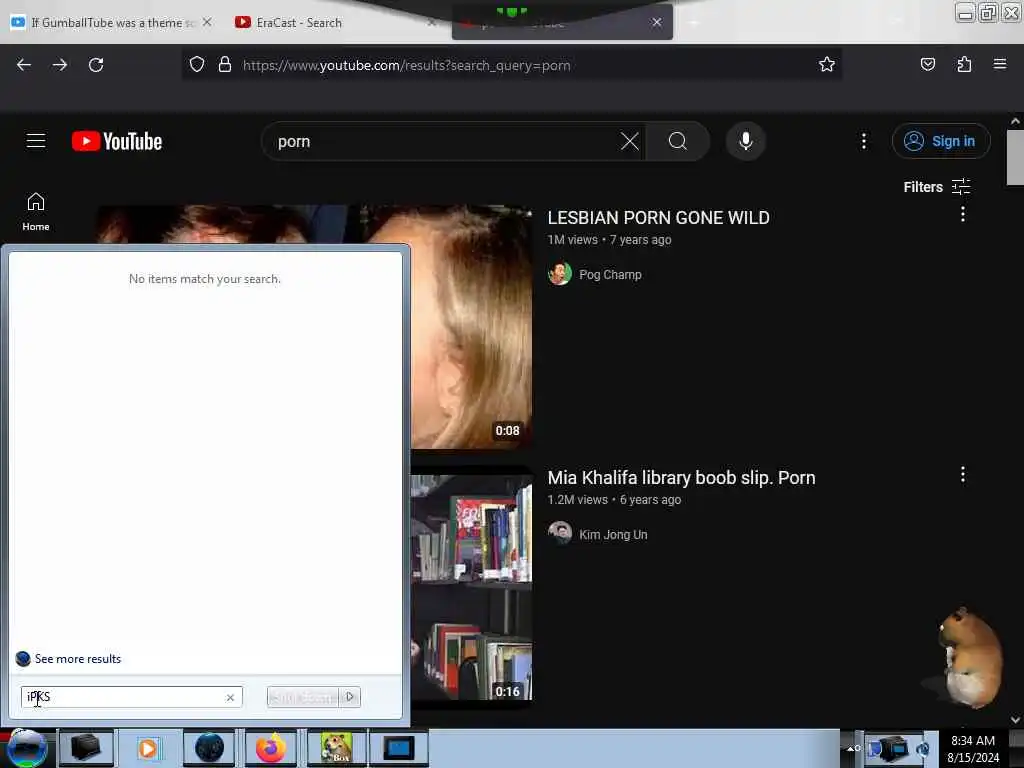Open the volume icon in system tray
1024x768 pixels.
pyautogui.click(x=922, y=748)
